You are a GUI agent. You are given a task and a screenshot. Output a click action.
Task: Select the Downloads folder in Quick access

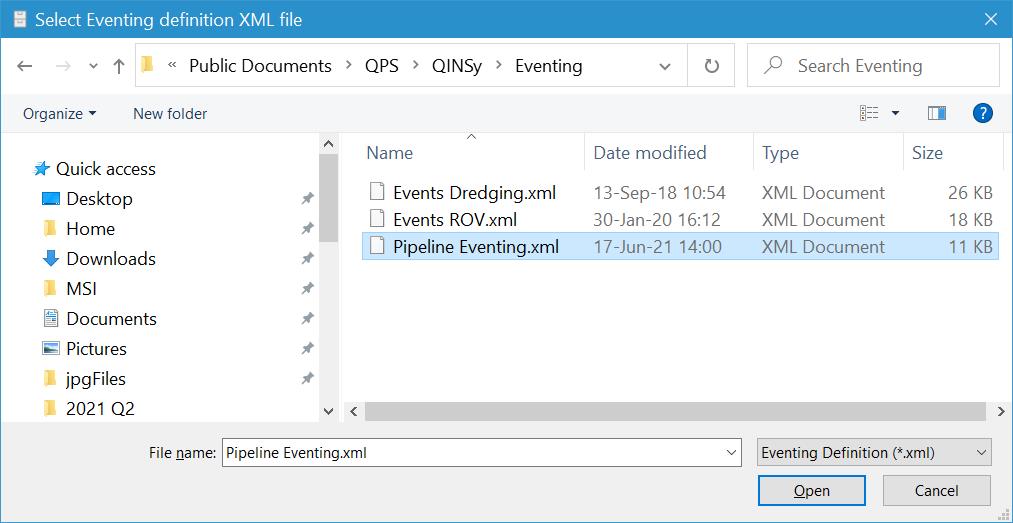(110, 258)
